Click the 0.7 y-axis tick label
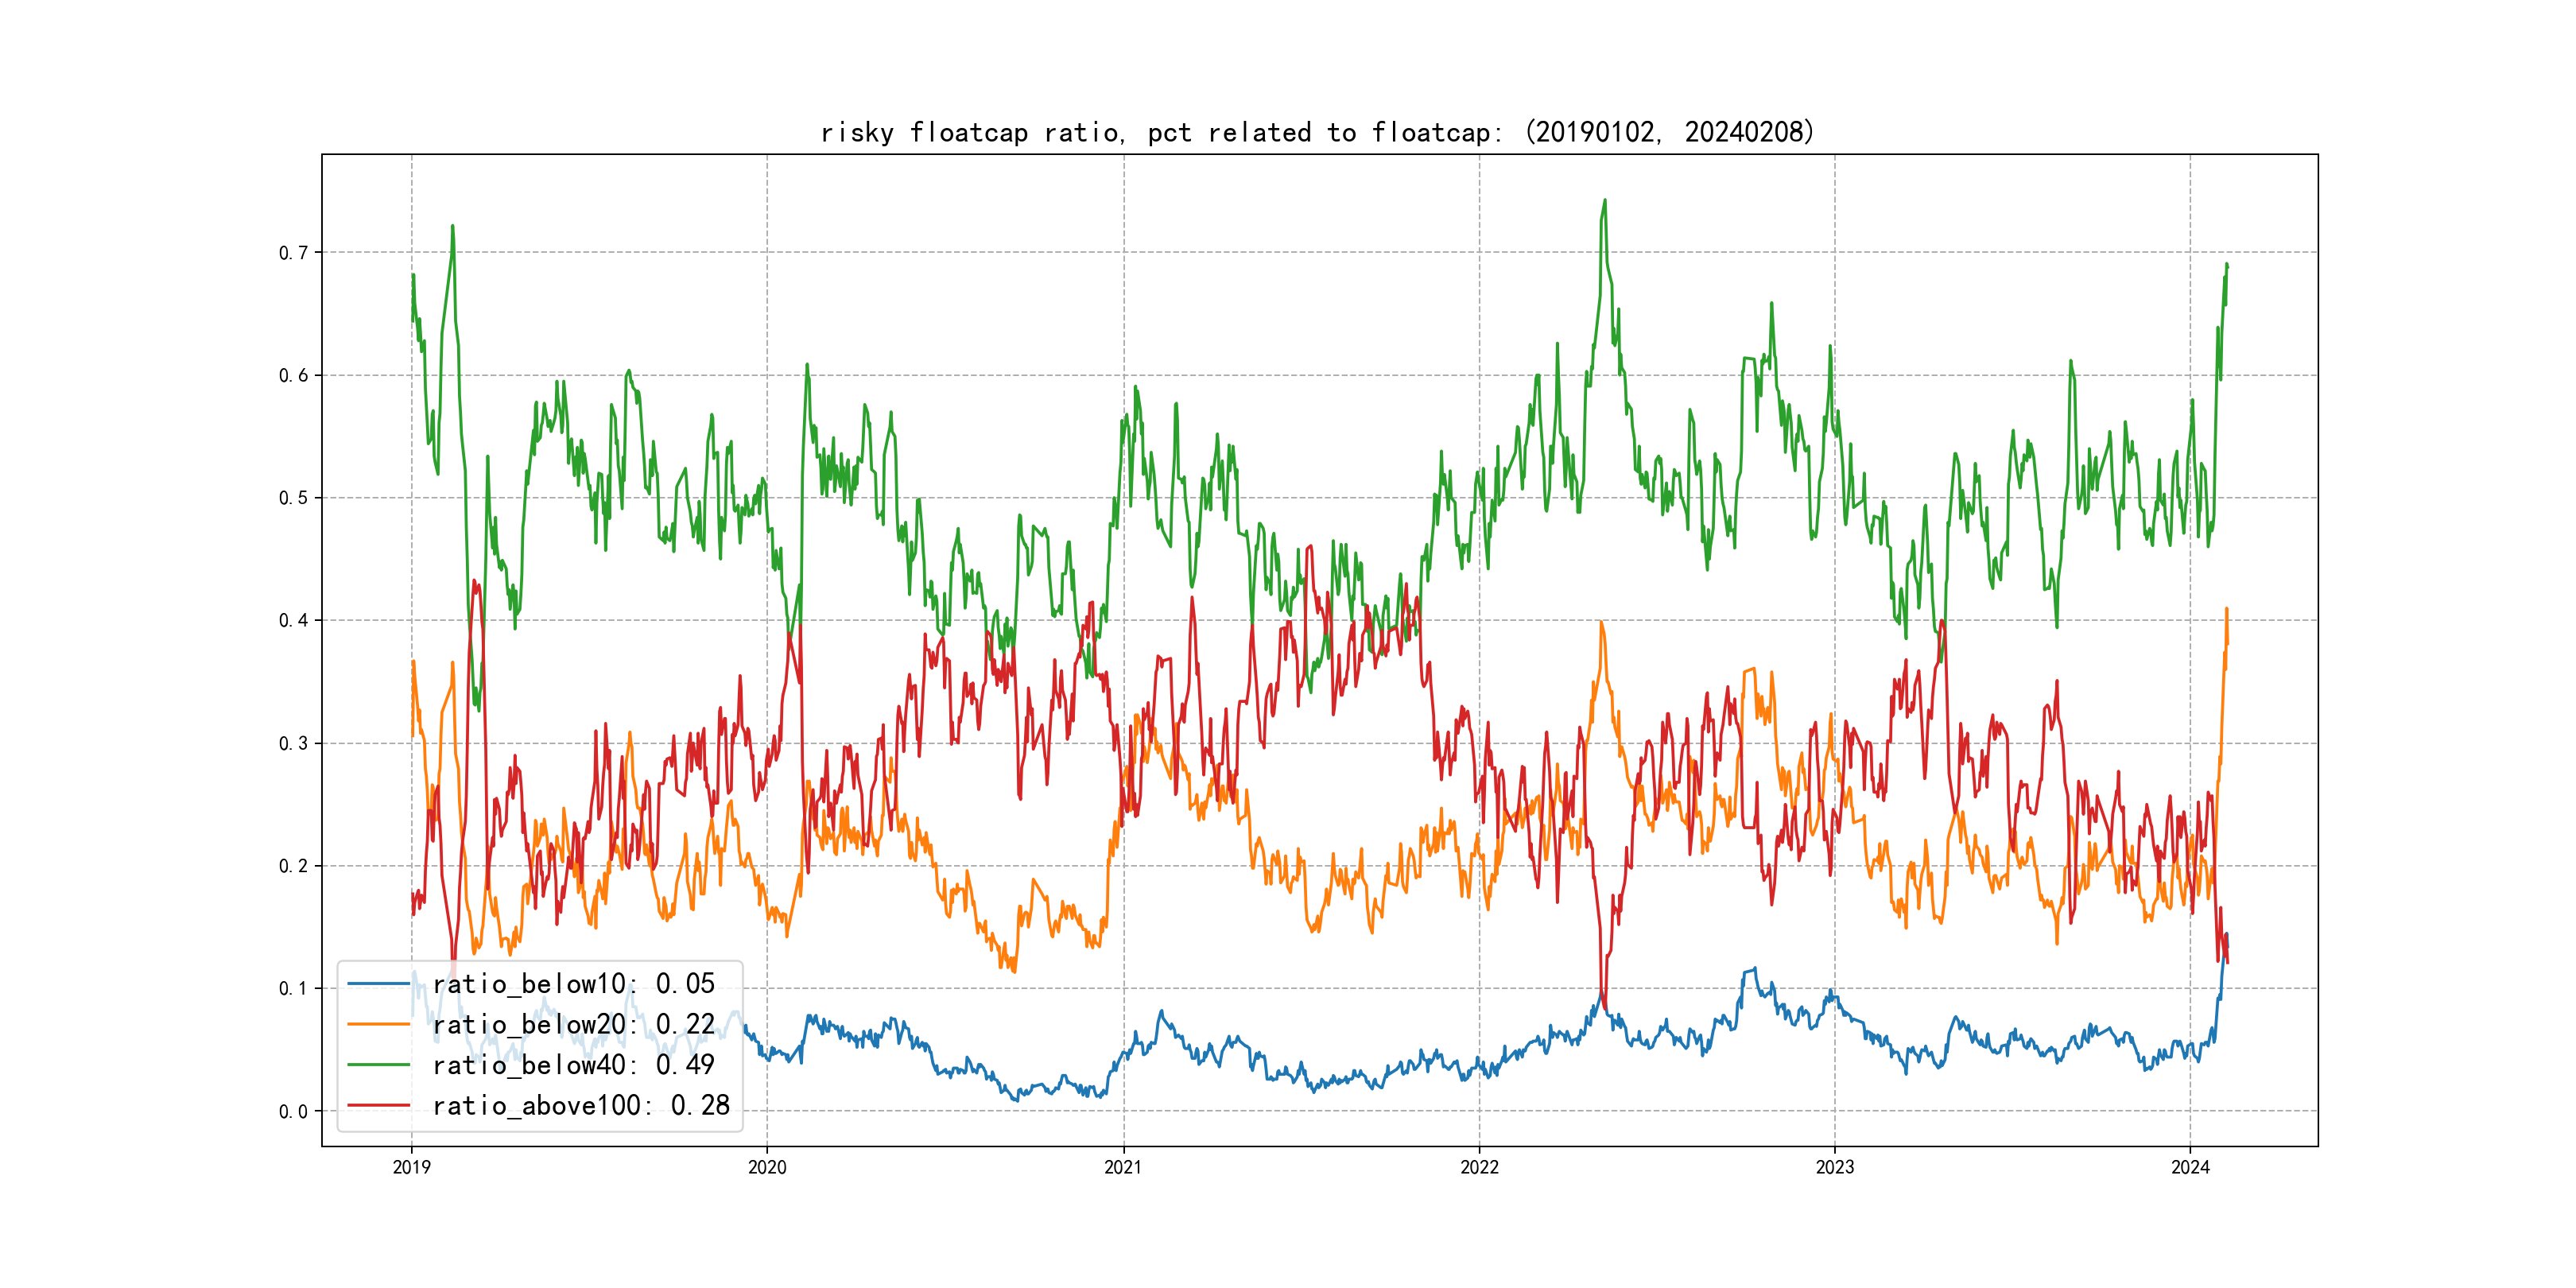 [293, 253]
